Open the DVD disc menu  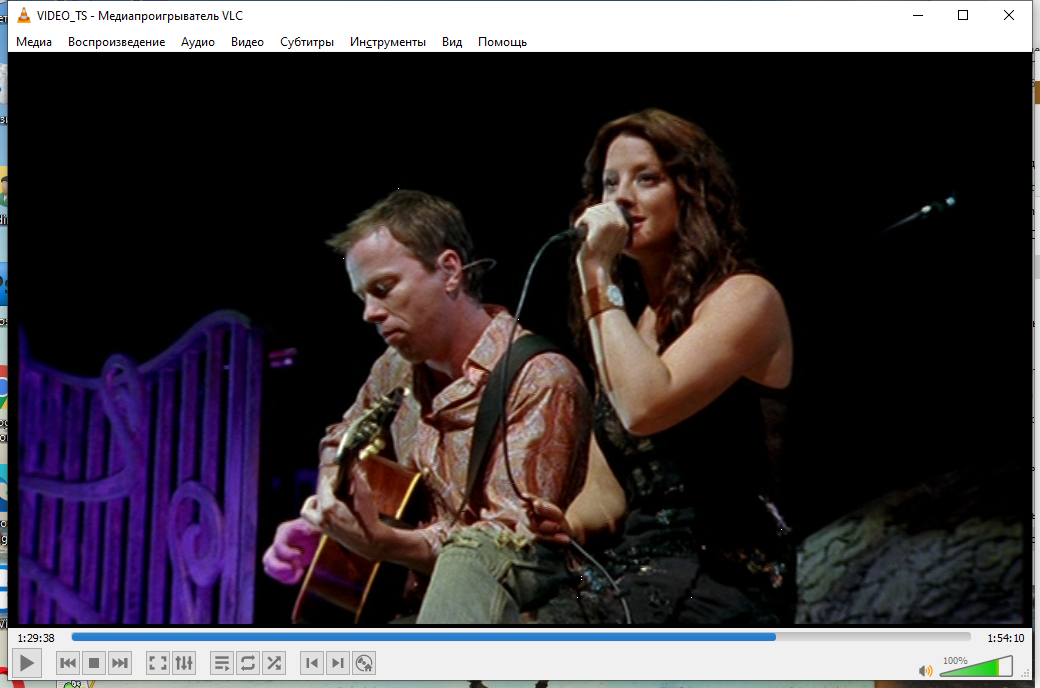(x=363, y=663)
